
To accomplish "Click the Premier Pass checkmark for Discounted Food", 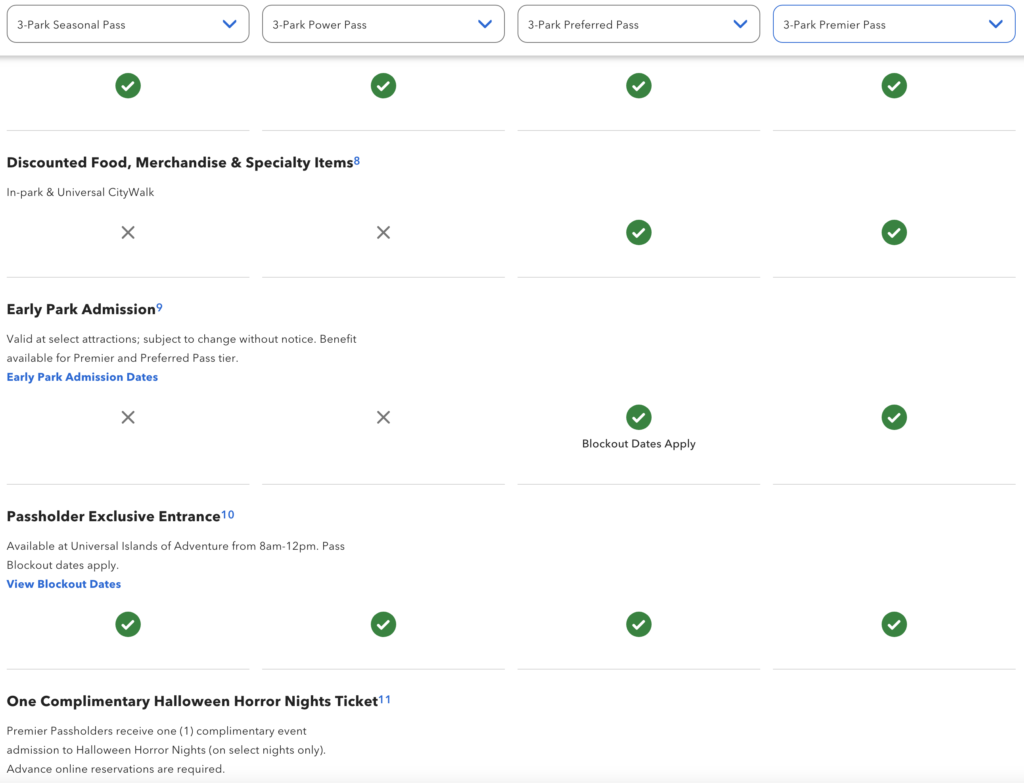I will 894,232.
